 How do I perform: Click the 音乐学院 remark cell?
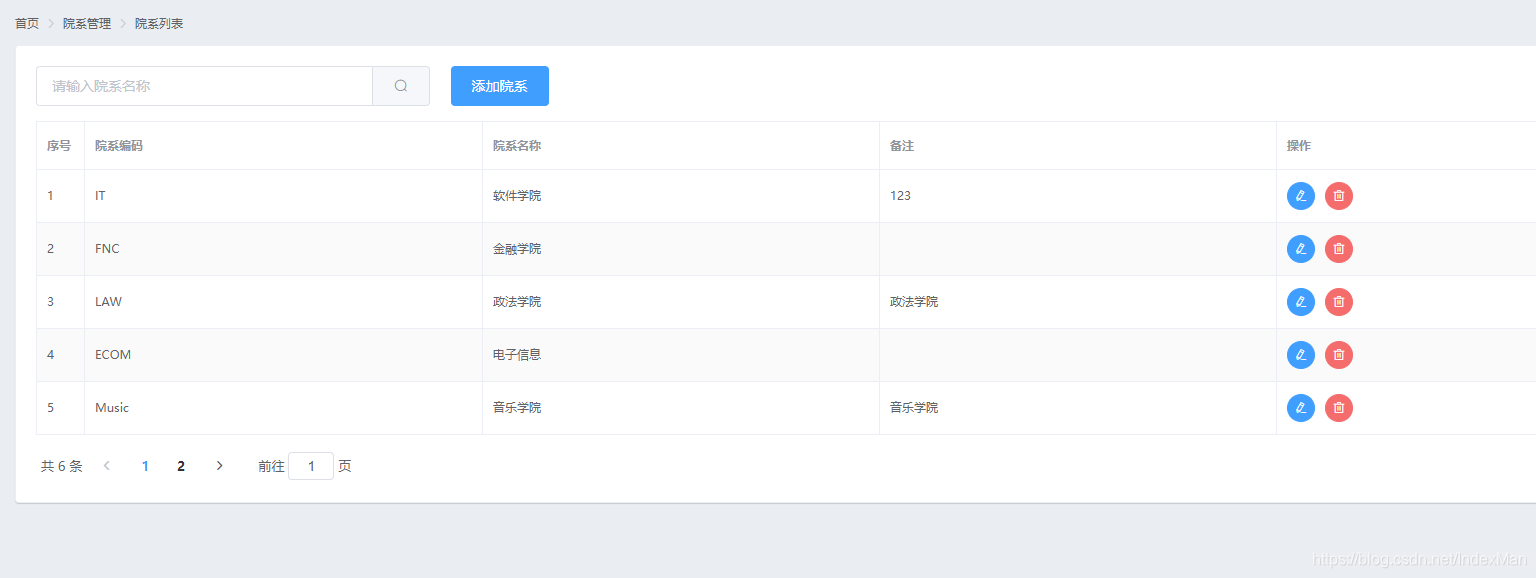point(1078,408)
